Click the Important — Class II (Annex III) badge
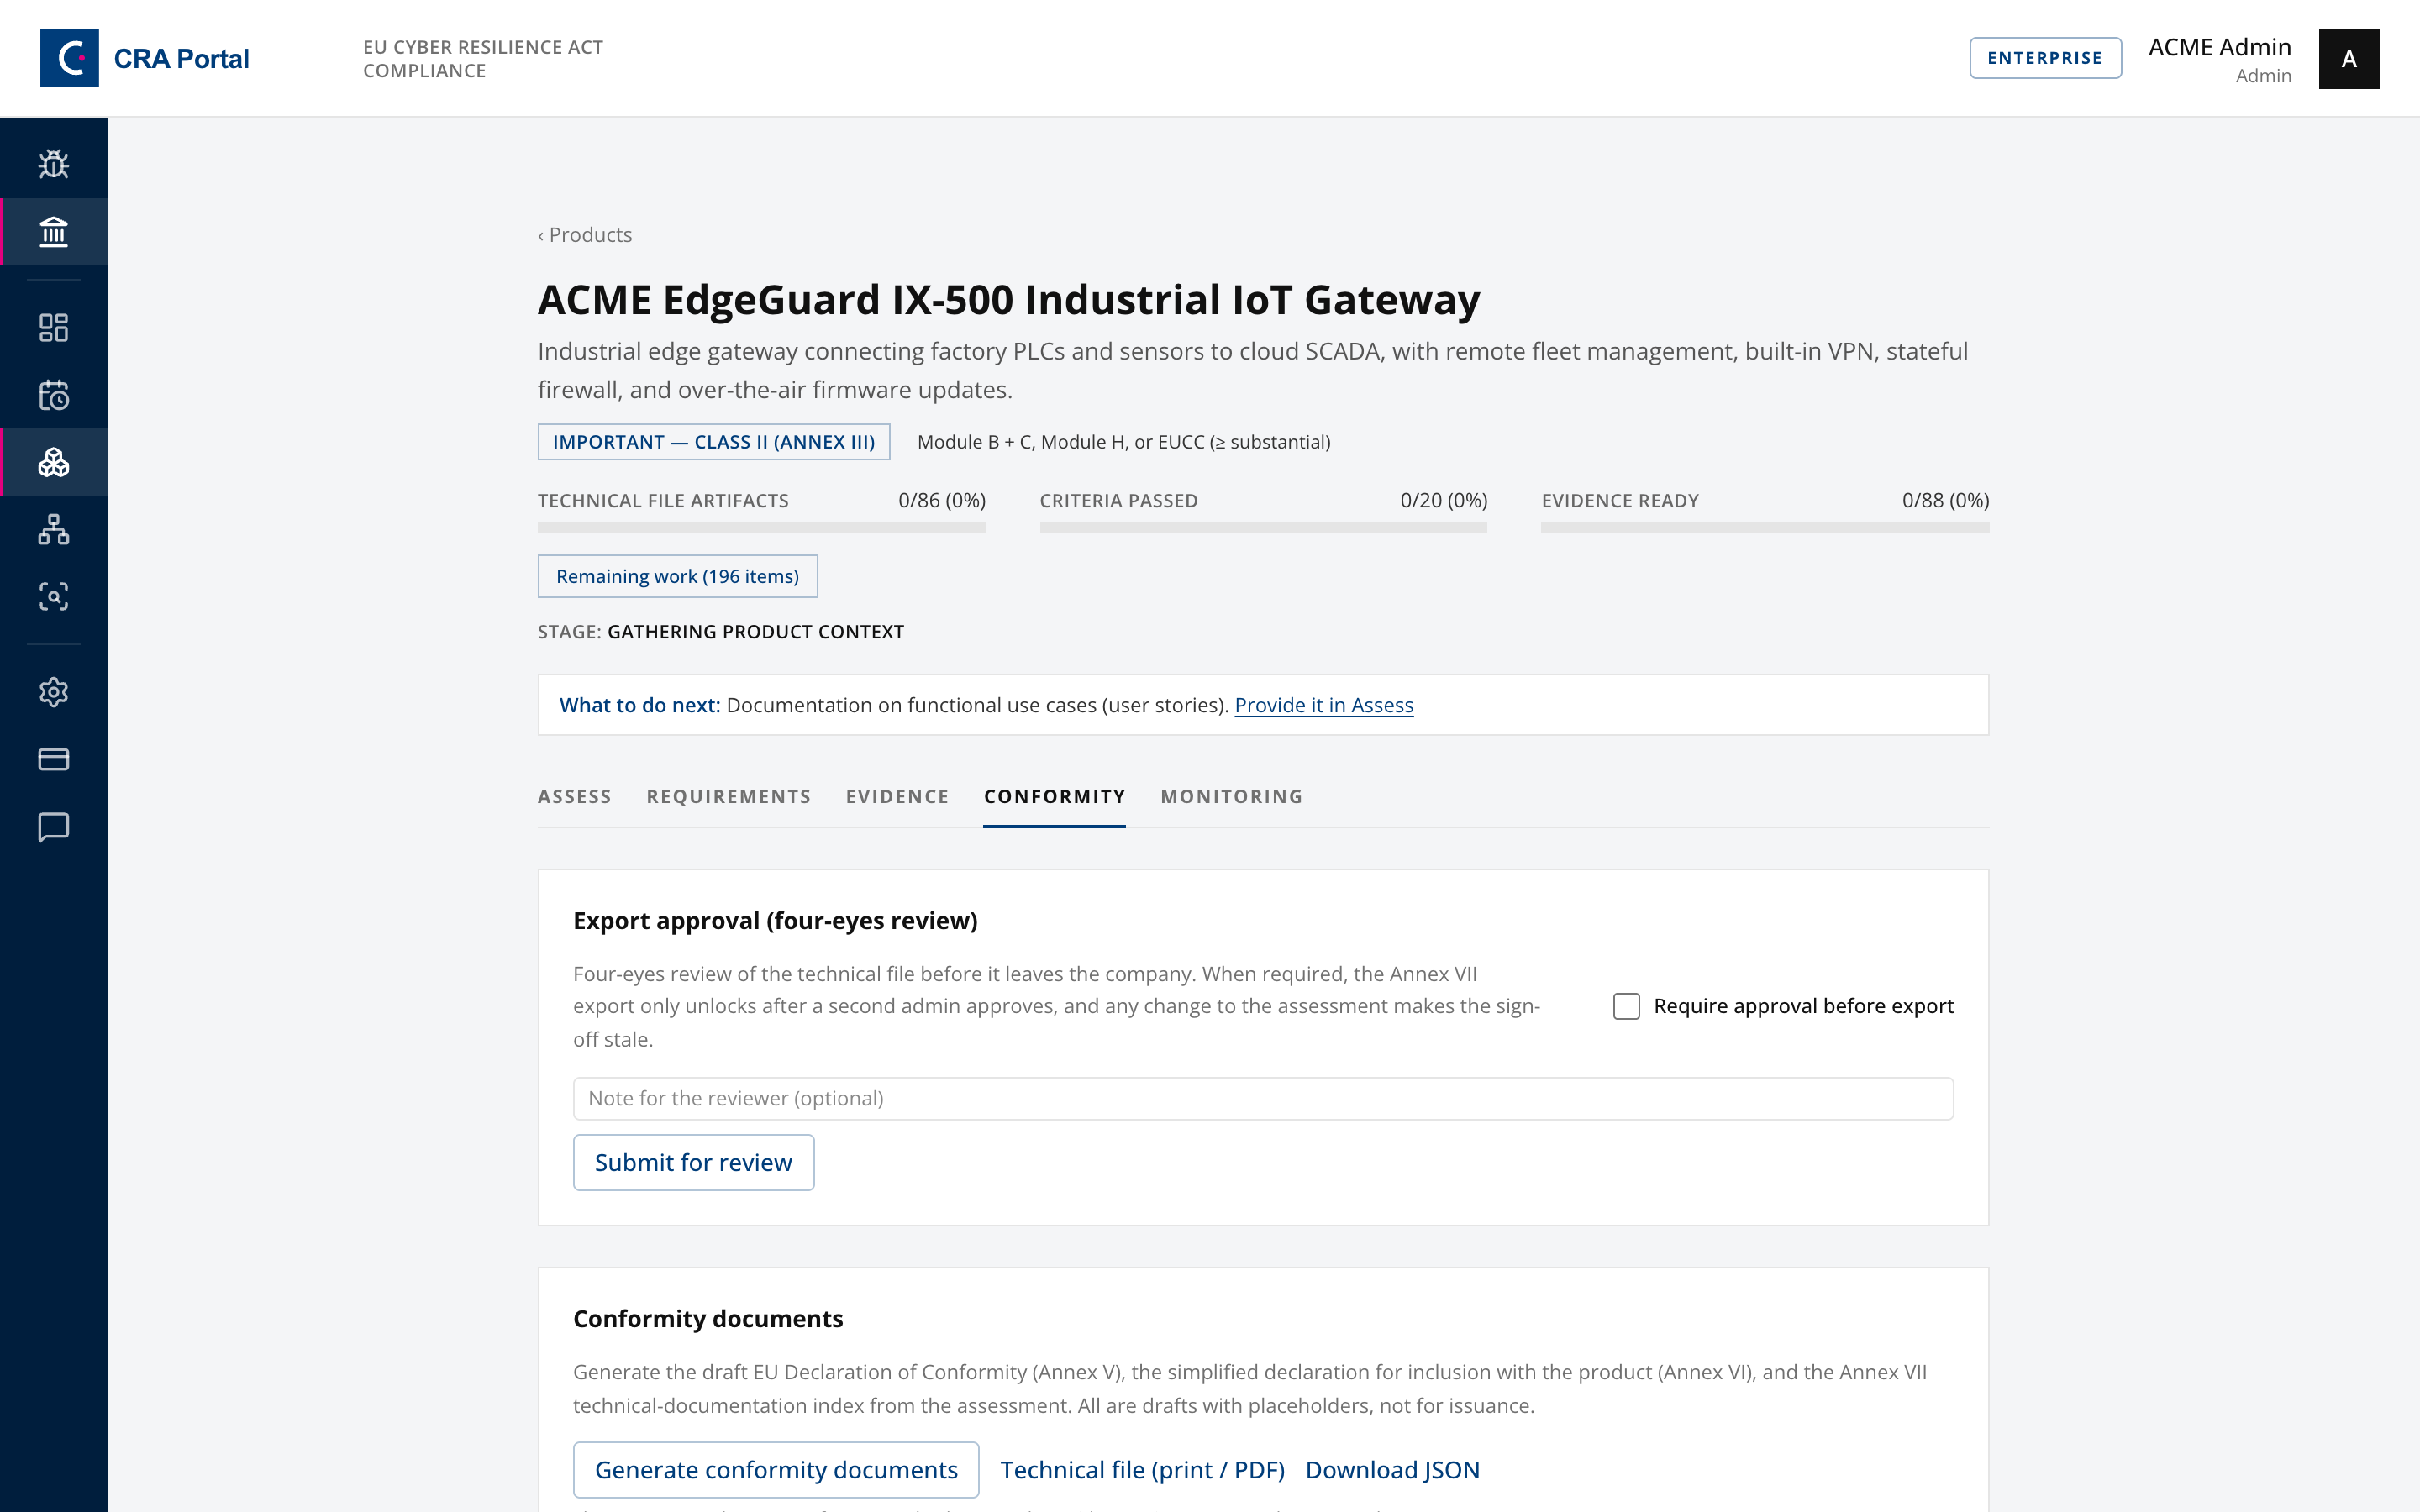This screenshot has width=2420, height=1512. [x=714, y=442]
